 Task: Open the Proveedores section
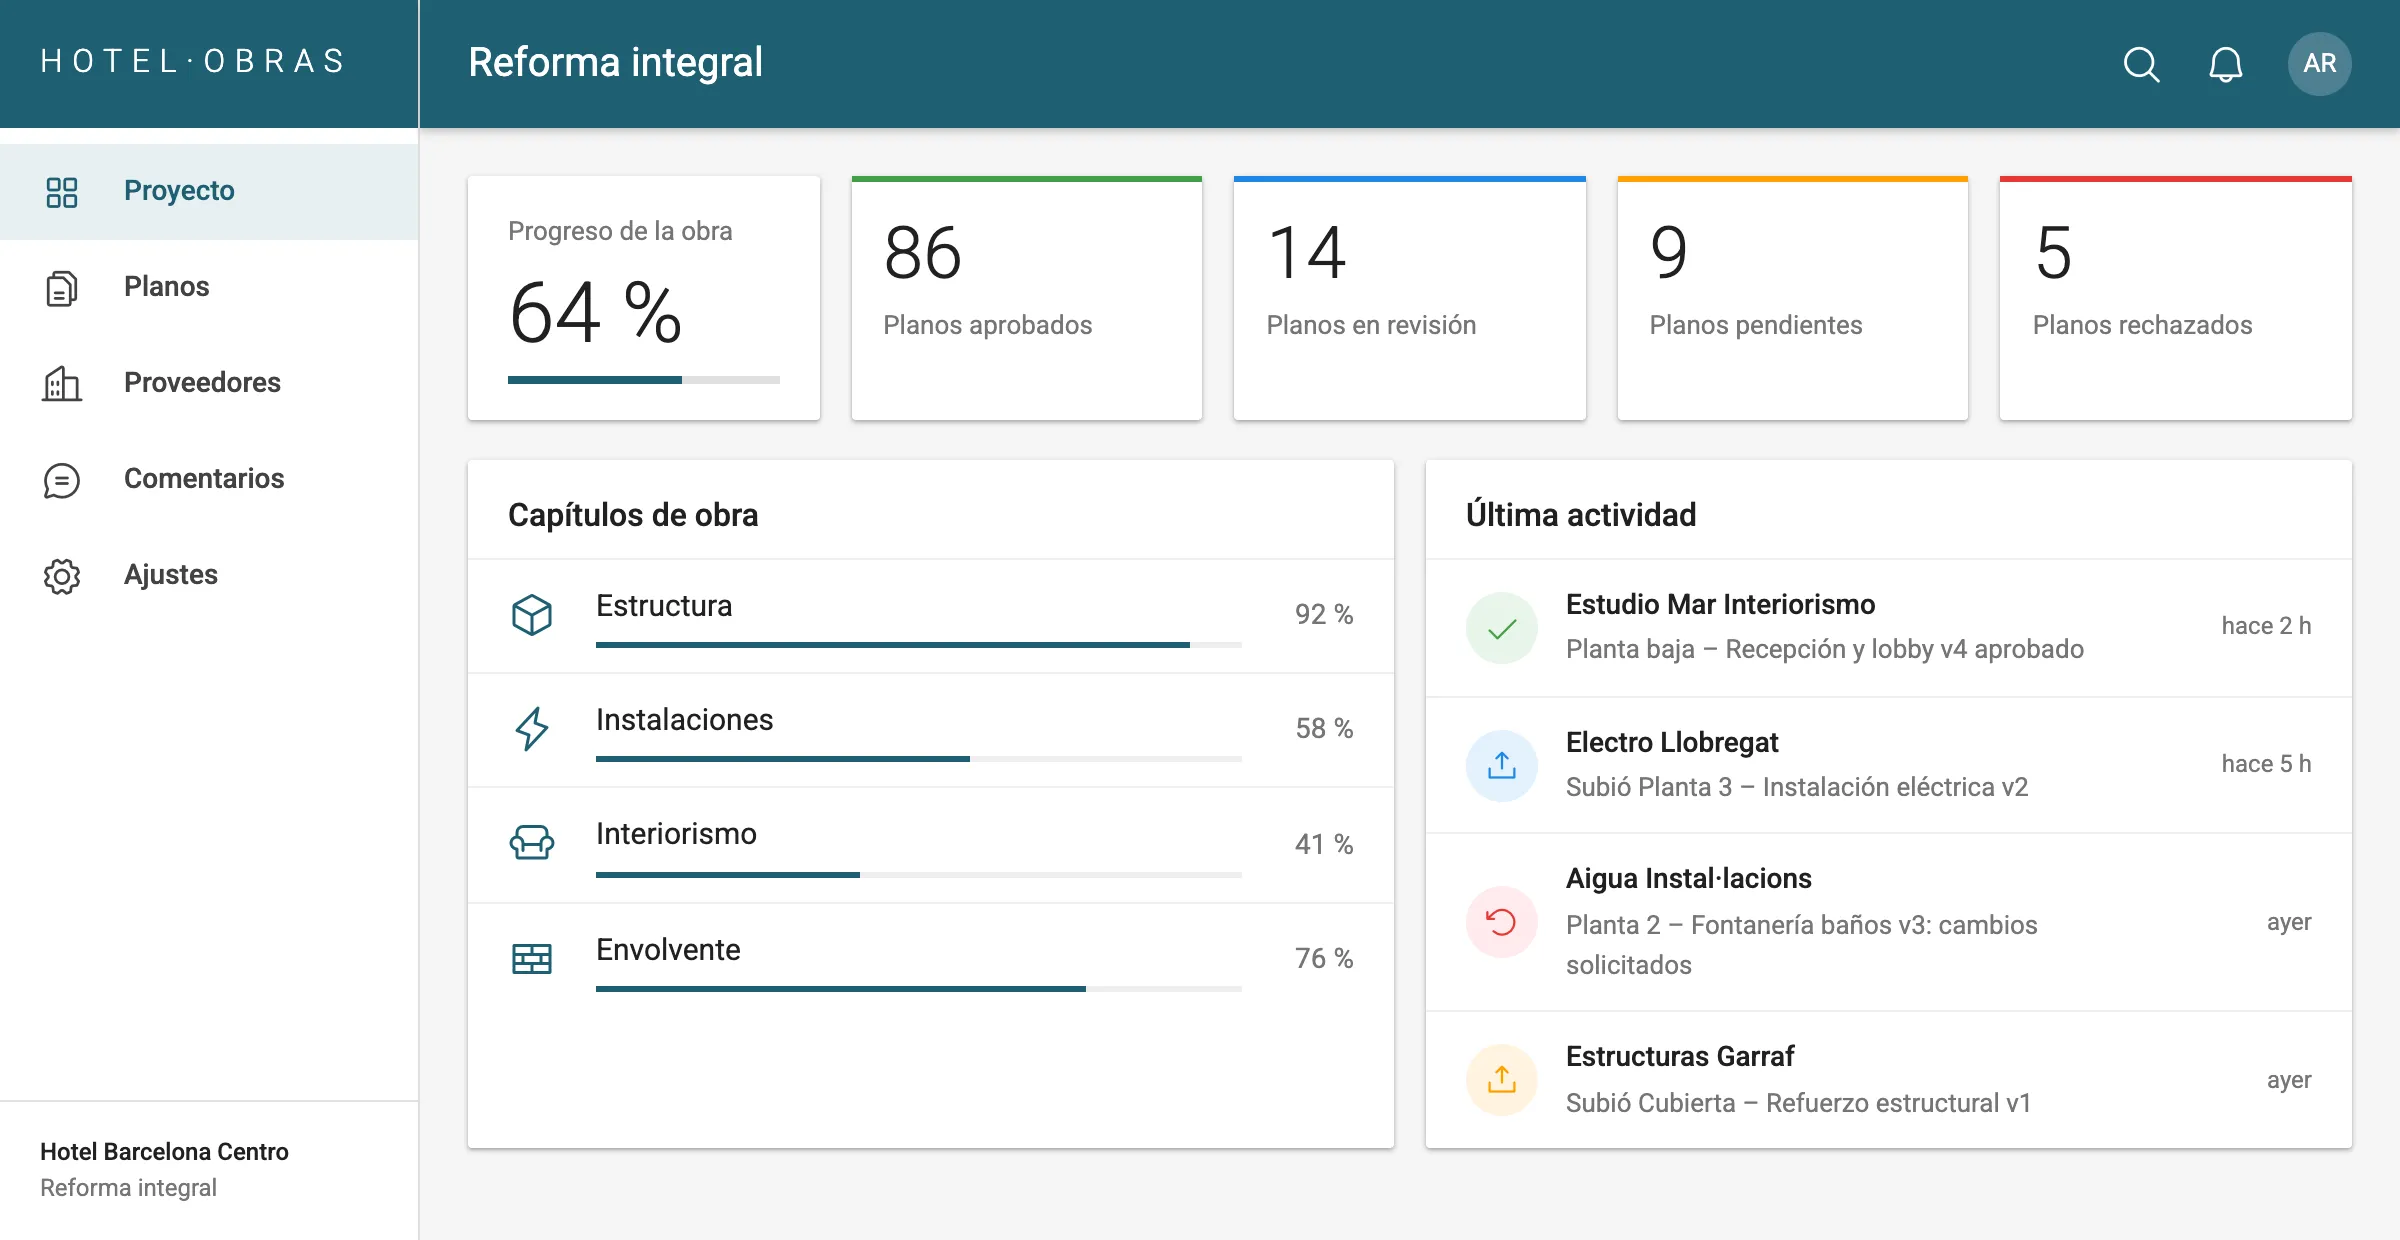pyautogui.click(x=209, y=384)
